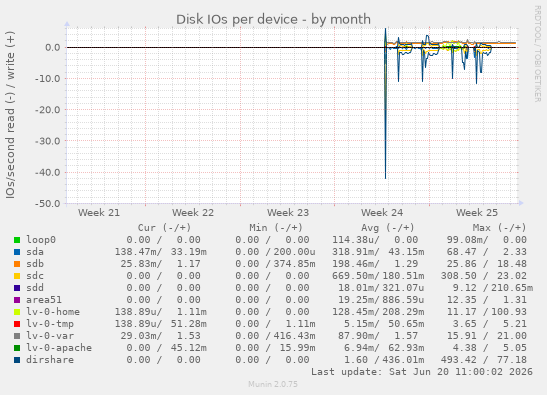The height and width of the screenshot is (395, 547).
Task: Click lv-0-apache current write value 45.12m
Action: (x=189, y=348)
